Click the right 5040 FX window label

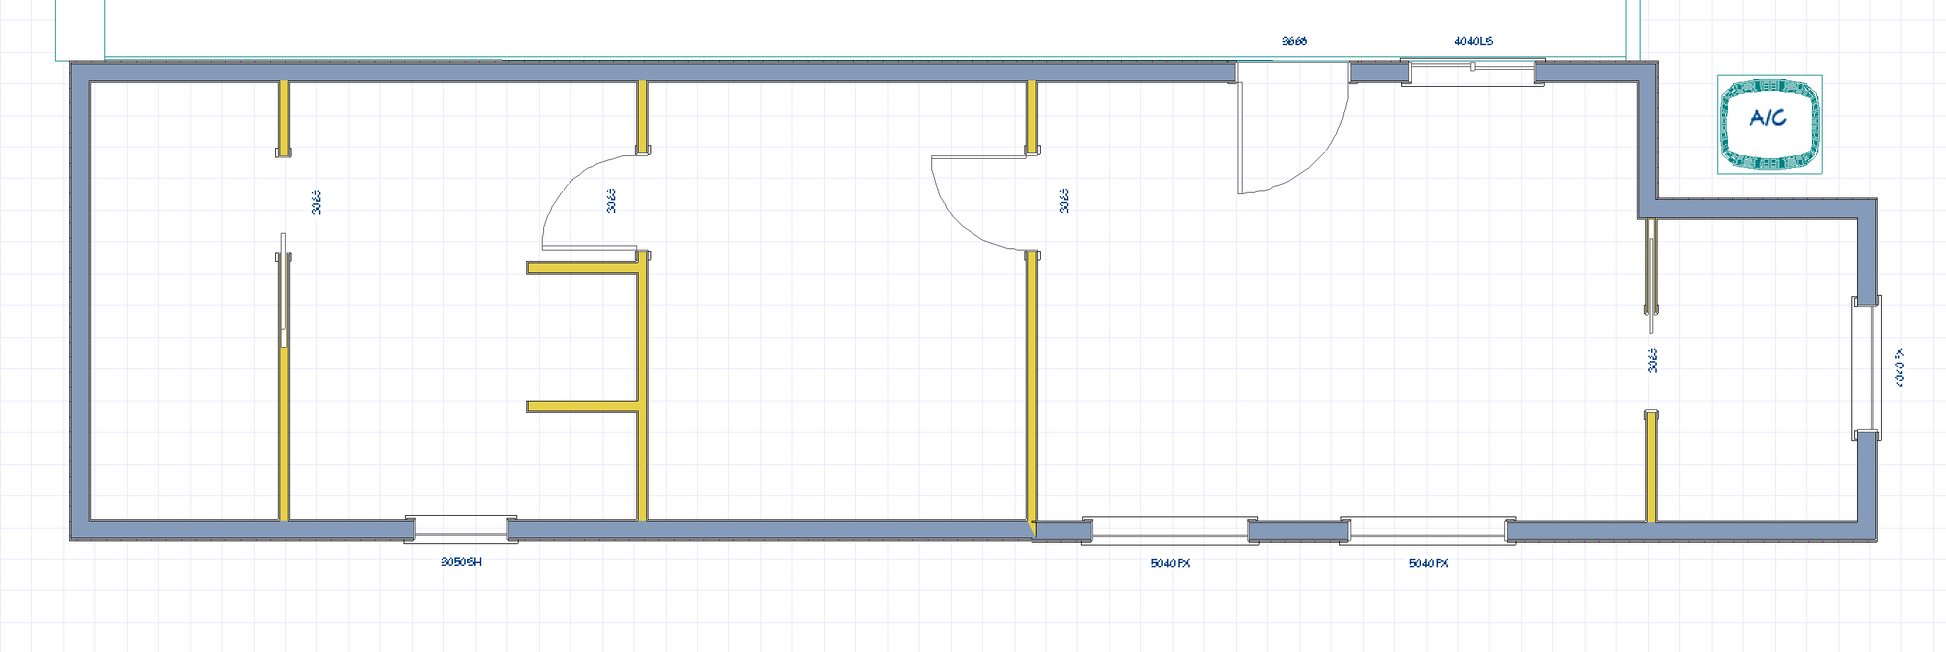[x=1428, y=563]
